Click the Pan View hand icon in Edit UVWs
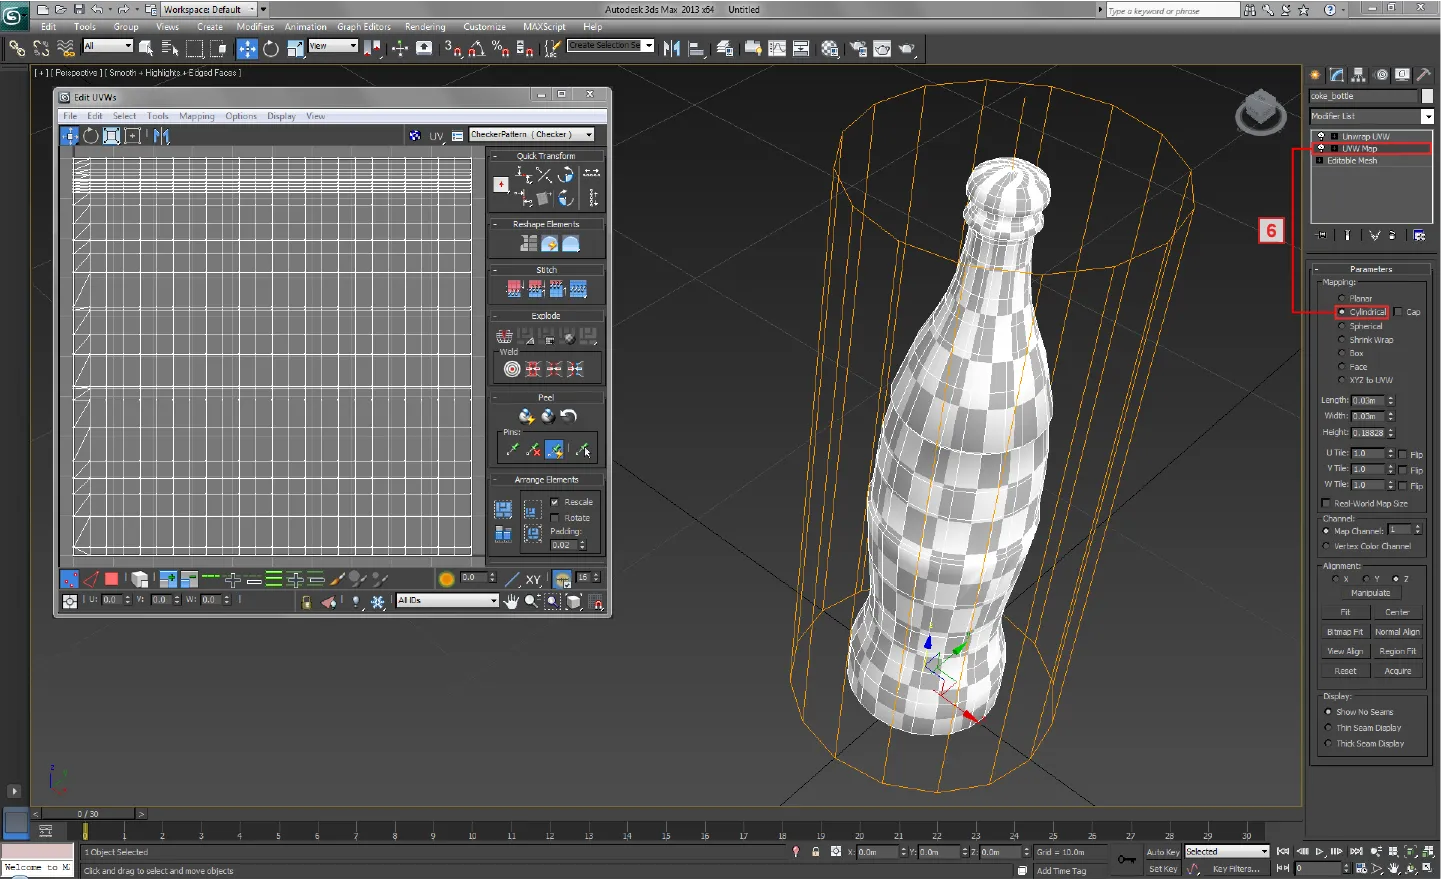The height and width of the screenshot is (879, 1441). 512,601
